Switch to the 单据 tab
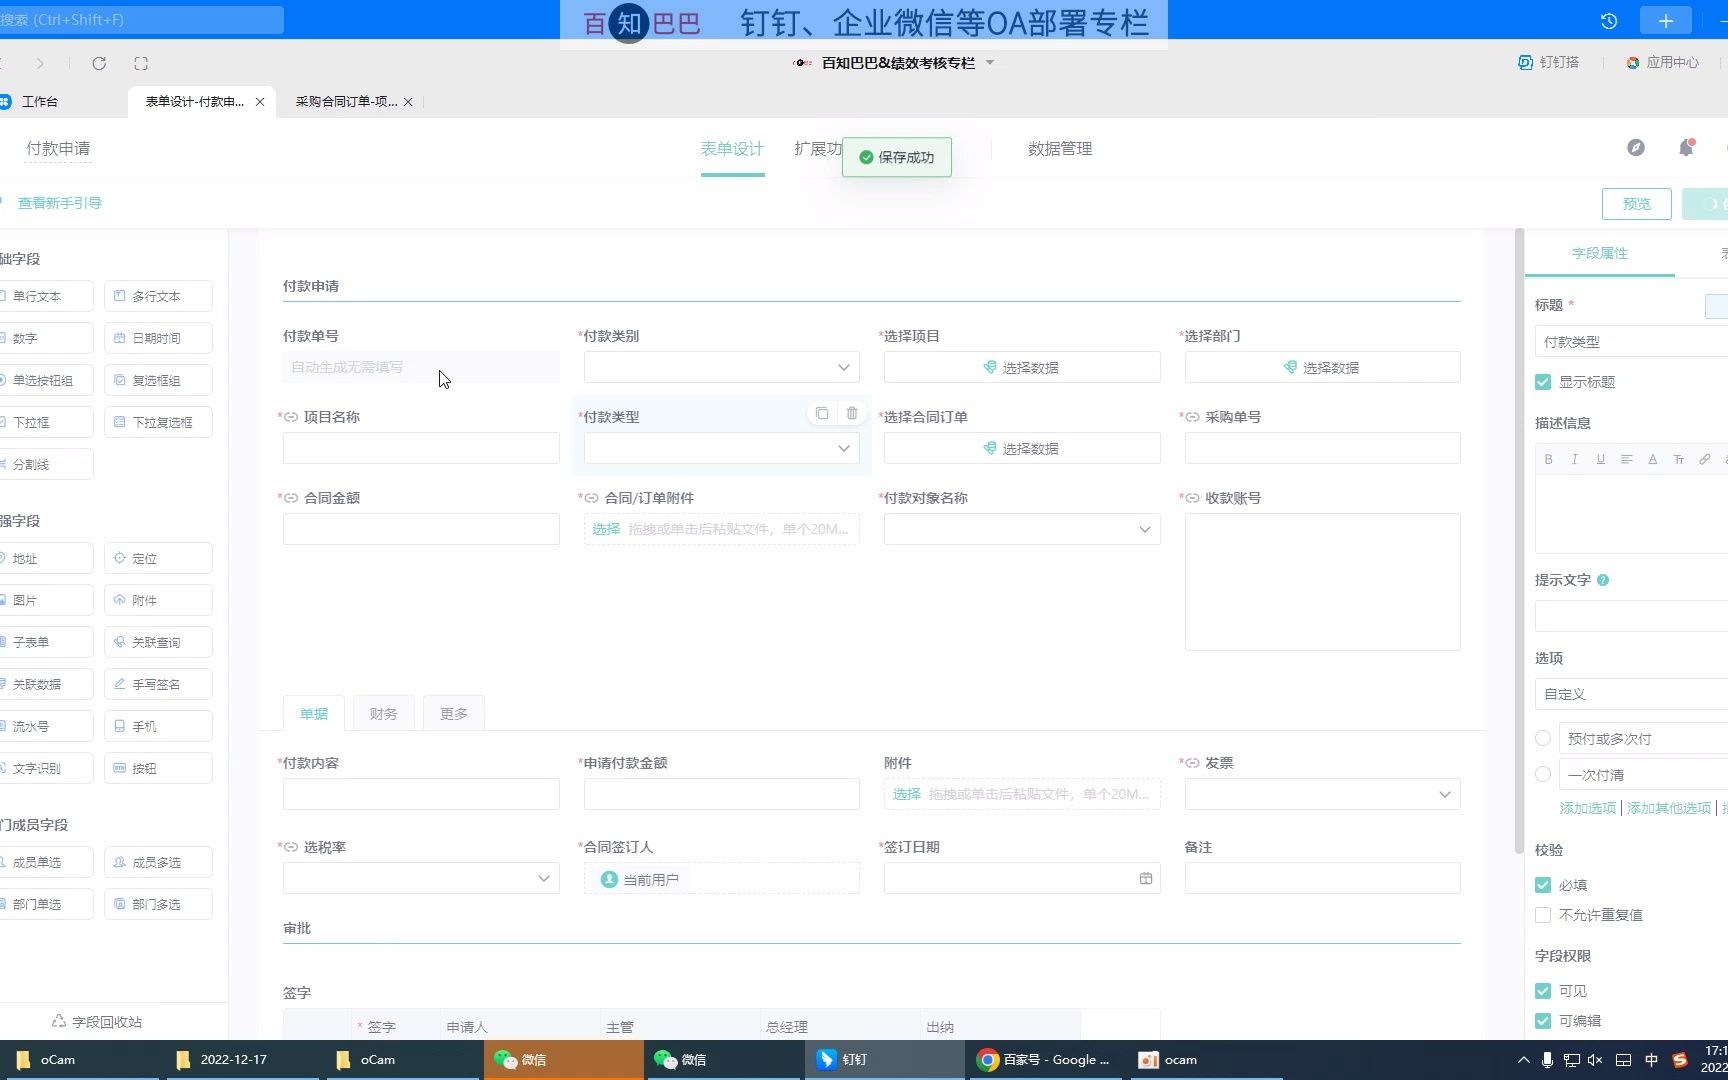 click(x=314, y=714)
